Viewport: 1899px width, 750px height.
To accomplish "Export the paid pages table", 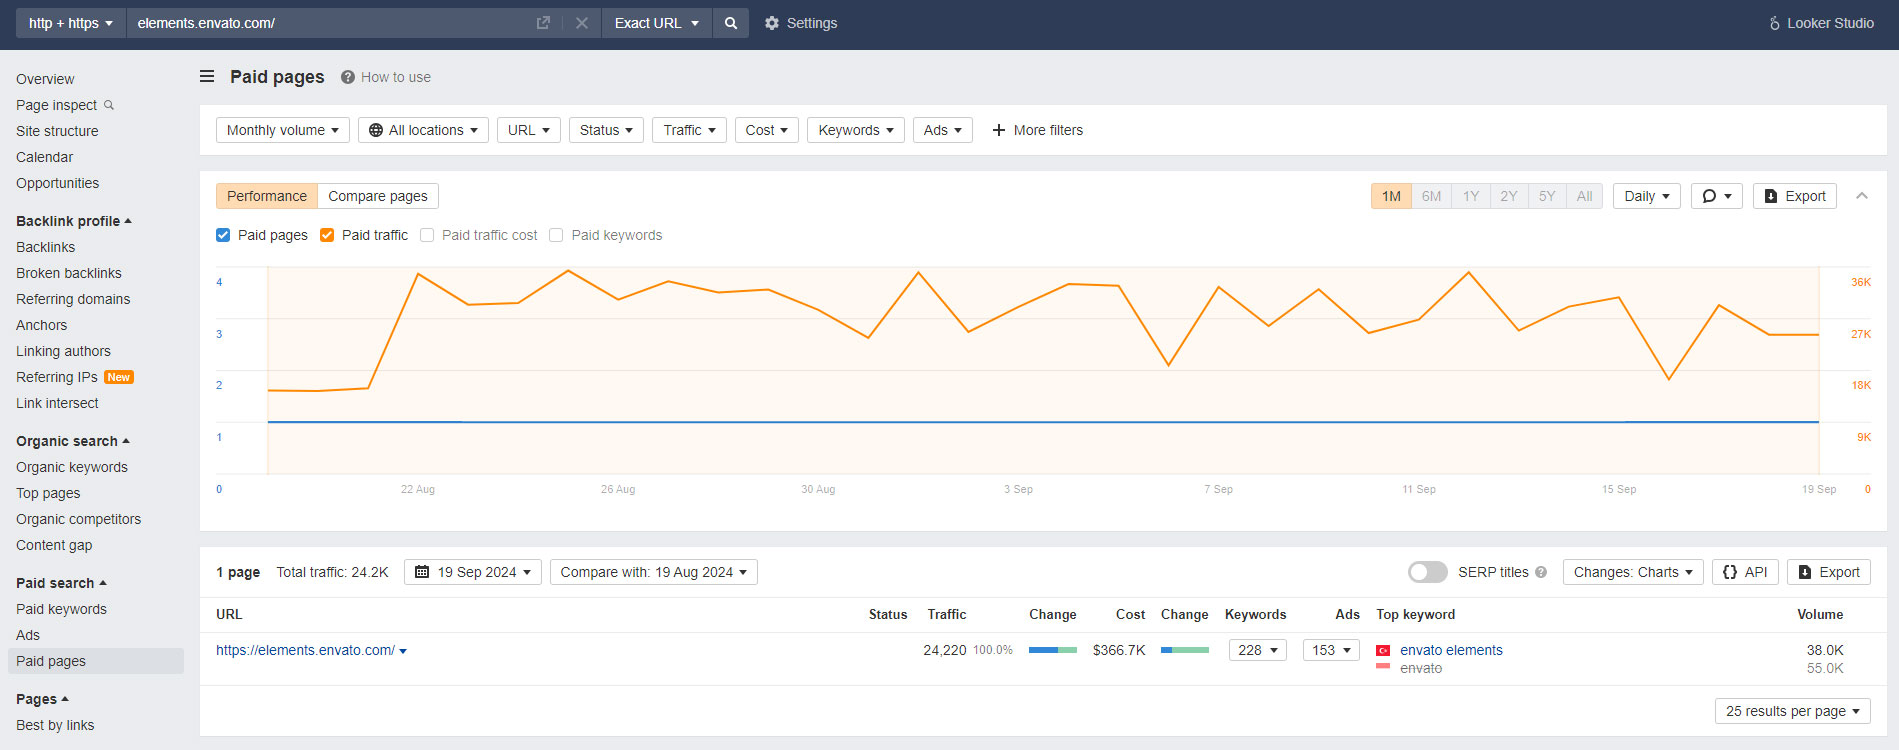I will click(1829, 572).
